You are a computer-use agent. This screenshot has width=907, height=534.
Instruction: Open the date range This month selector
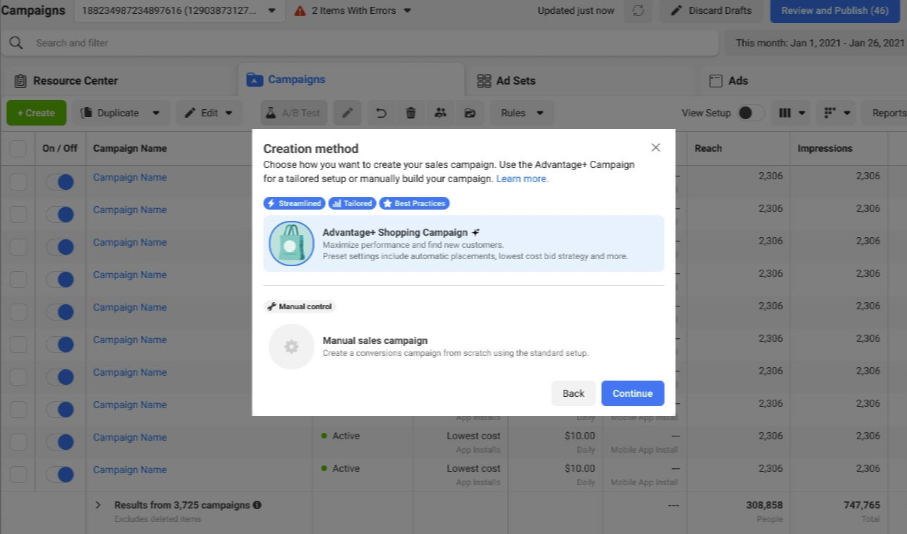816,43
